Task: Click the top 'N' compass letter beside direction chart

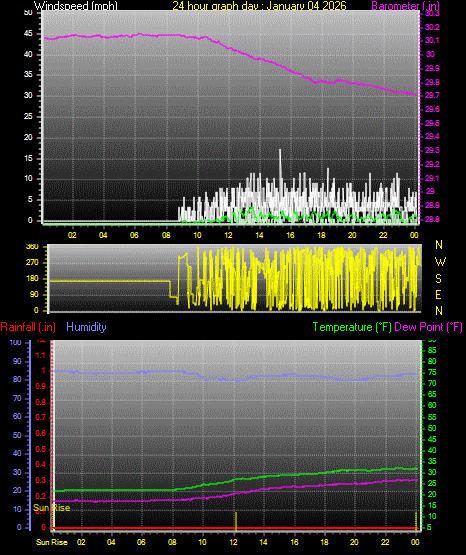Action: (439, 245)
